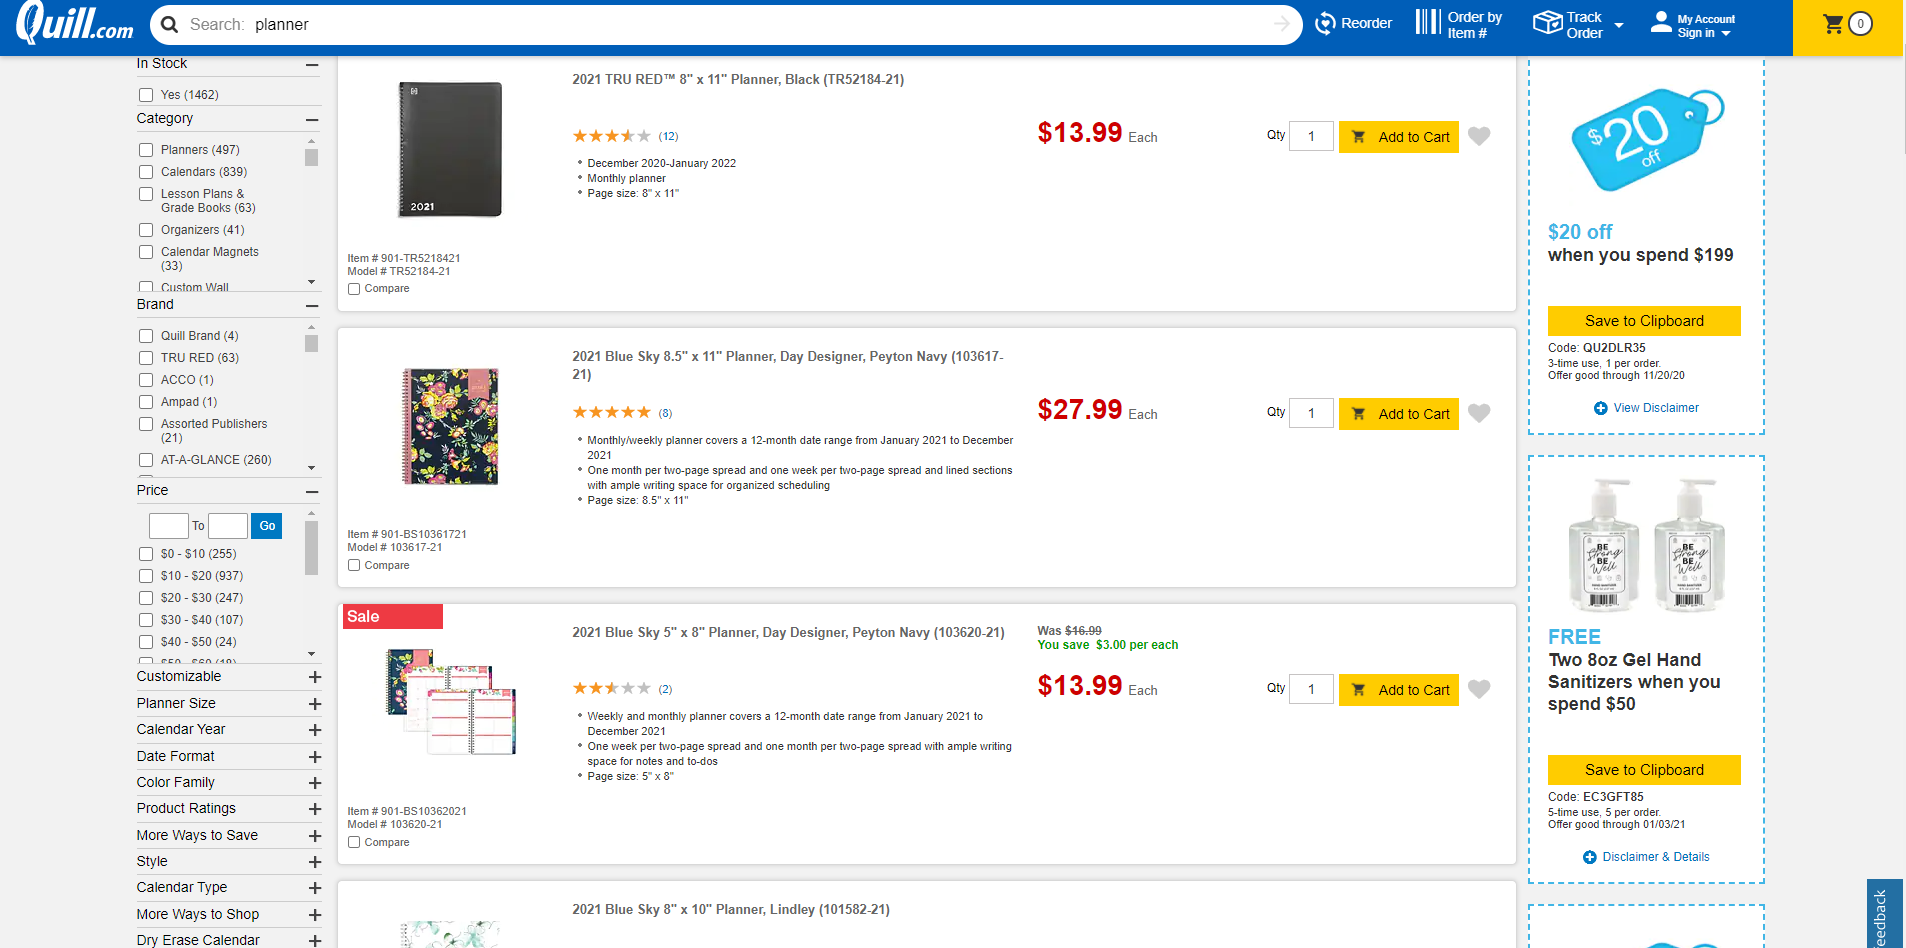Click the search magnifier icon

(x=170, y=25)
